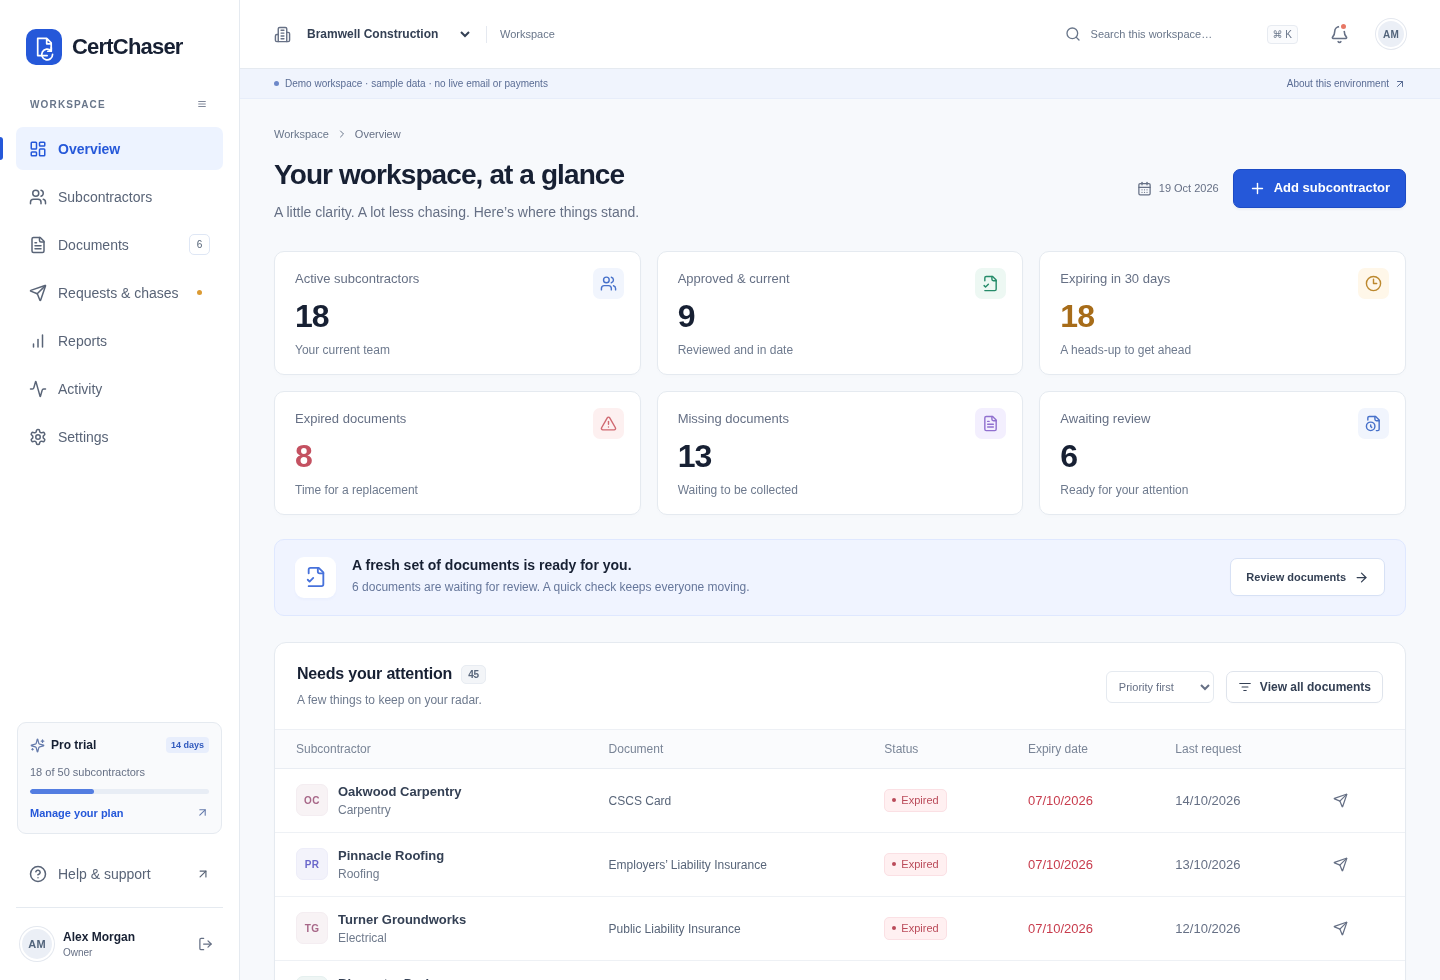The image size is (1440, 980).
Task: Open the notifications bell
Action: 1339,34
